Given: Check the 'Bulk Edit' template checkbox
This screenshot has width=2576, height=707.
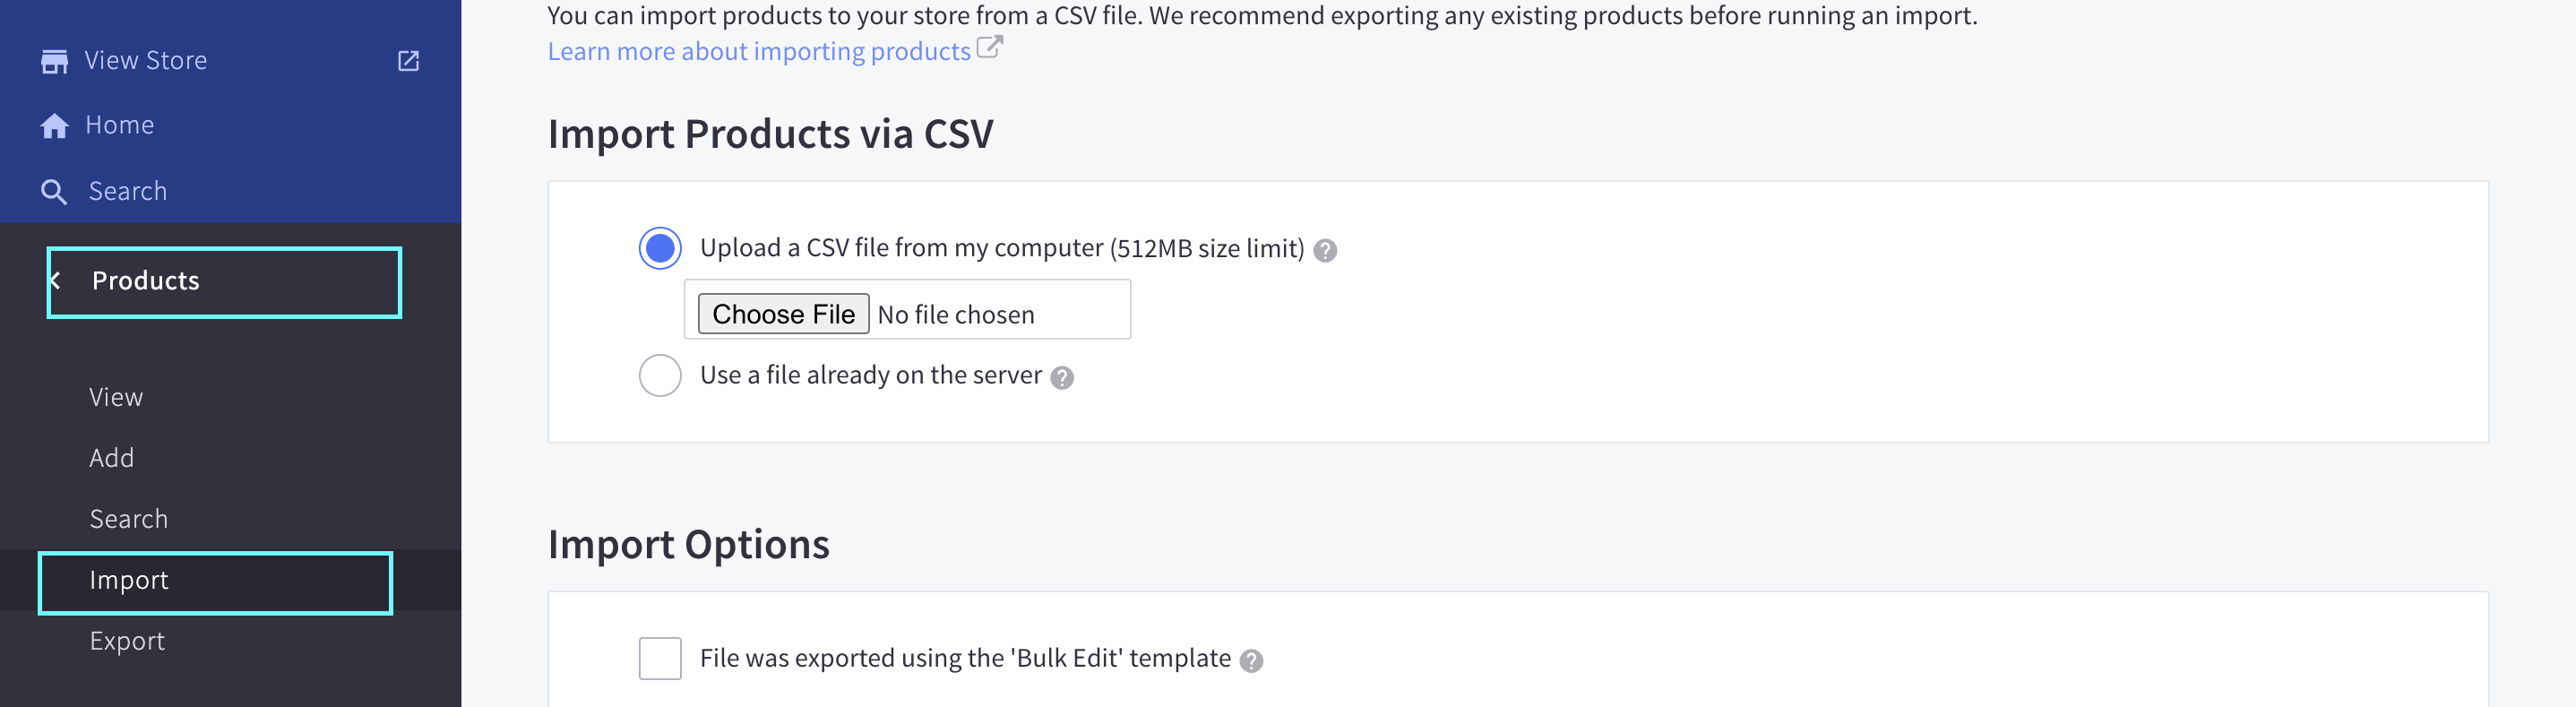Looking at the screenshot, I should coord(660,659).
